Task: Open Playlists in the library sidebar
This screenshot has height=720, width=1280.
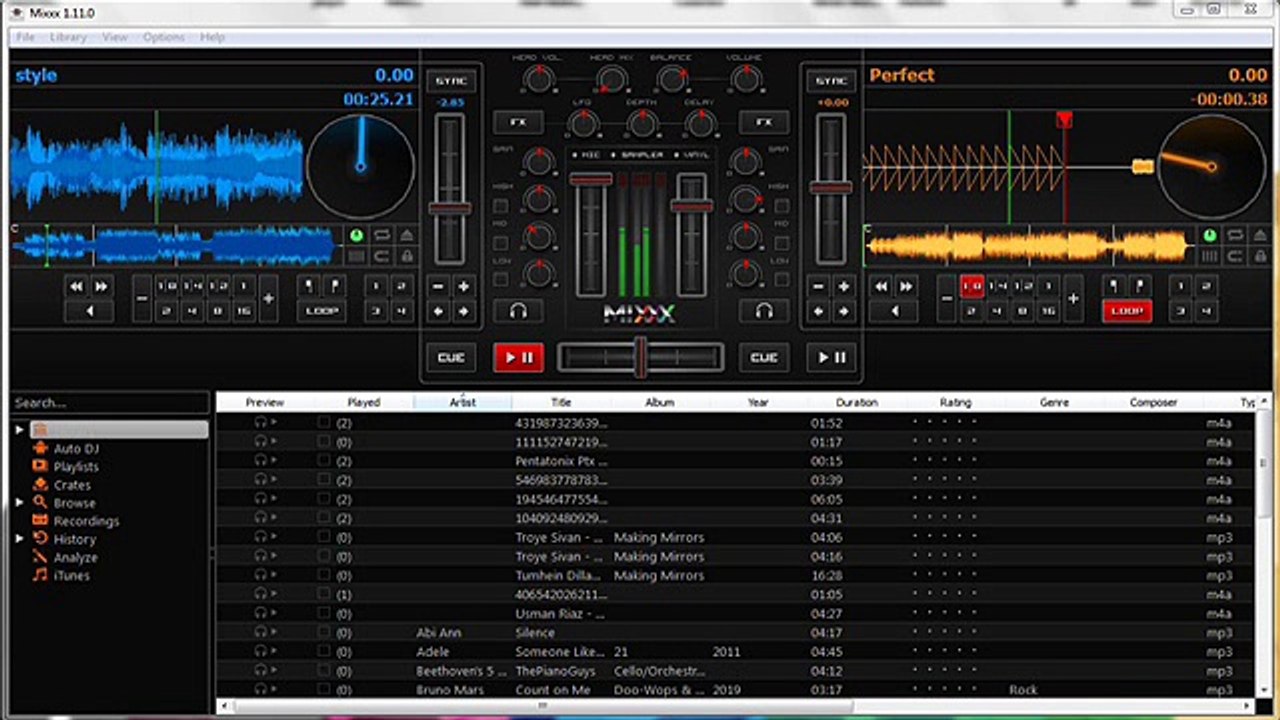Action: pyautogui.click(x=75, y=466)
